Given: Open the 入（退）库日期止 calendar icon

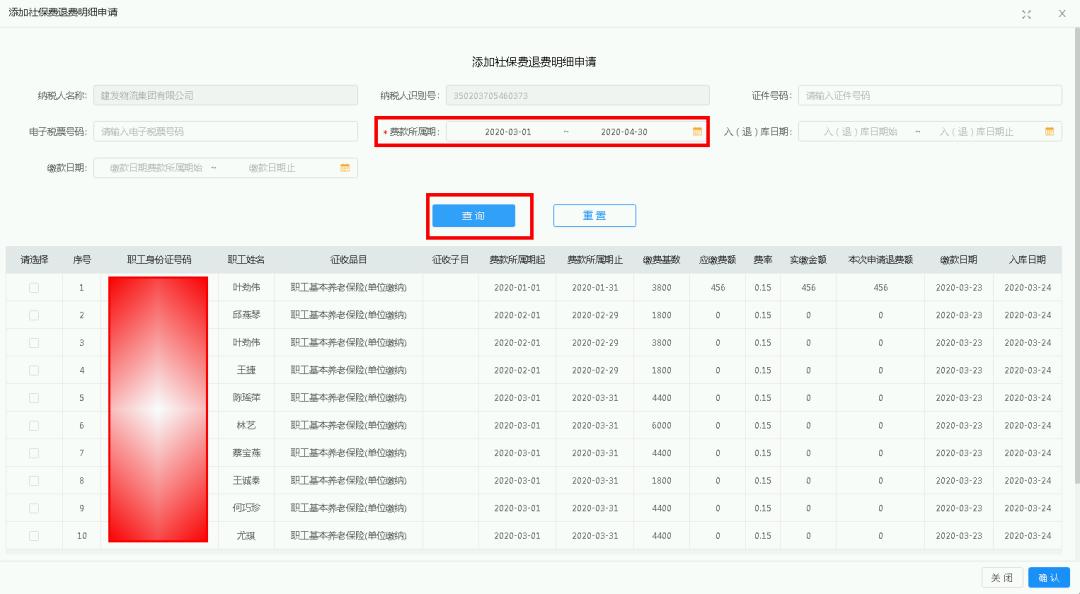Looking at the screenshot, I should click(1047, 131).
